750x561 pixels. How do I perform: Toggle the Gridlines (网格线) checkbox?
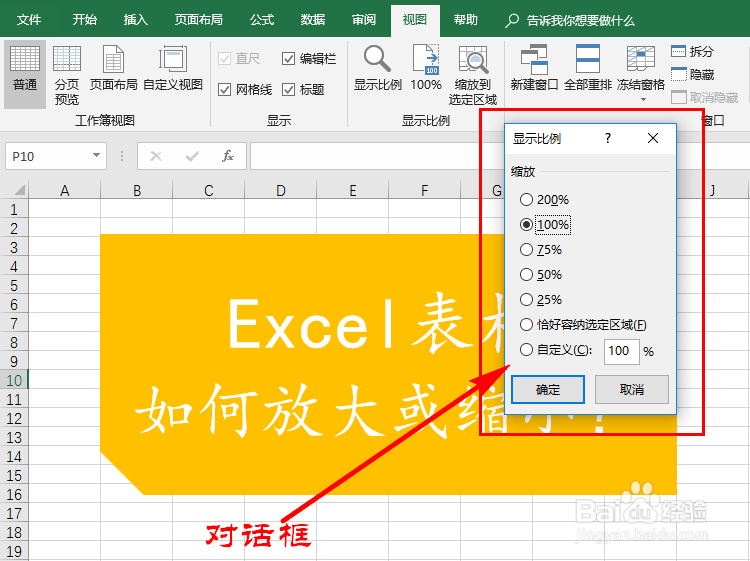tap(224, 89)
